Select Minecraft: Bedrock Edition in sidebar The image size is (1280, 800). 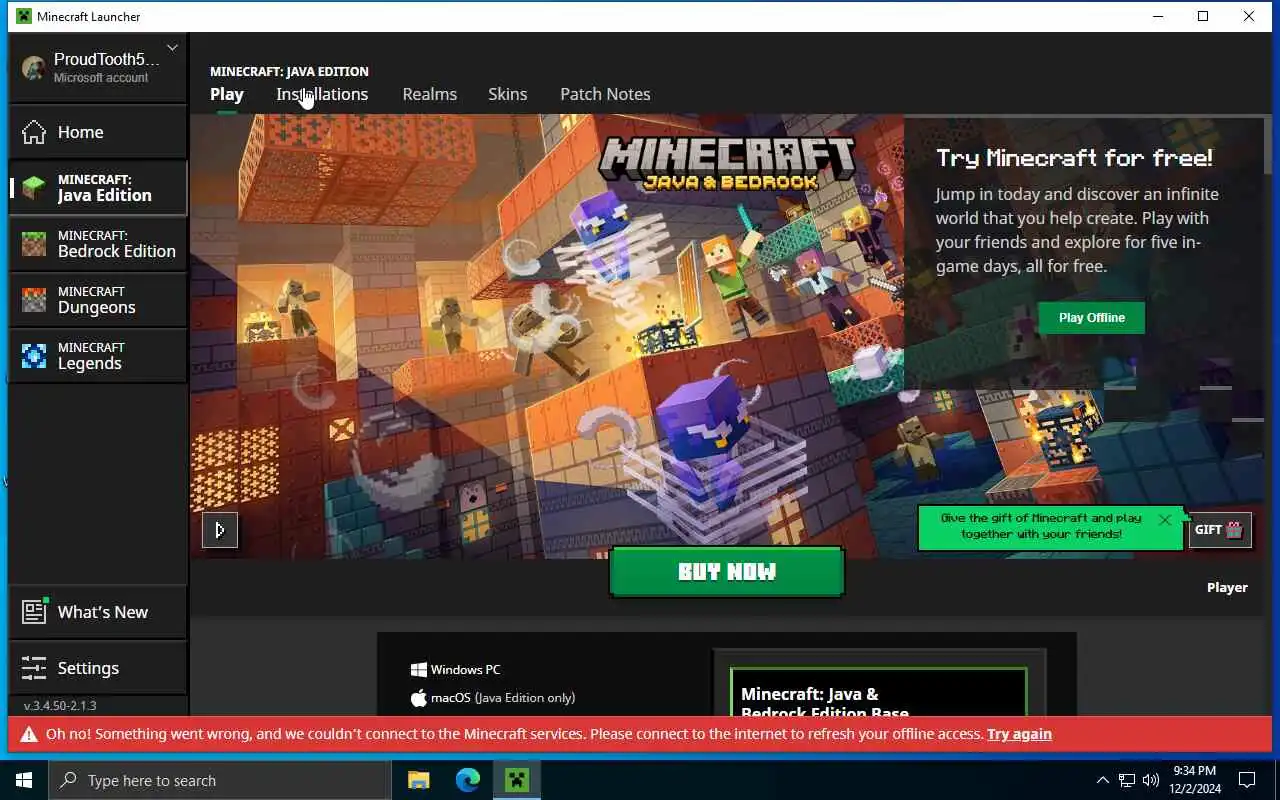98,244
